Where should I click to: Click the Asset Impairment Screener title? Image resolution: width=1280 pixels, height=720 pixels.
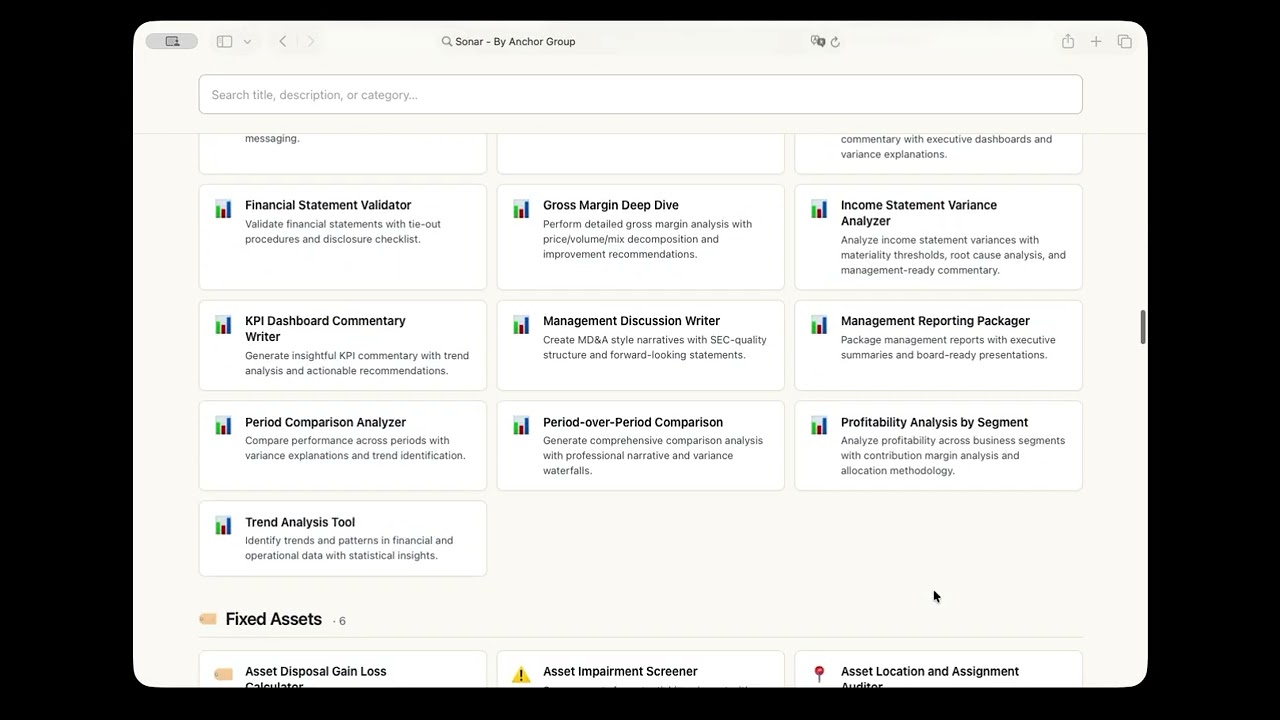620,671
